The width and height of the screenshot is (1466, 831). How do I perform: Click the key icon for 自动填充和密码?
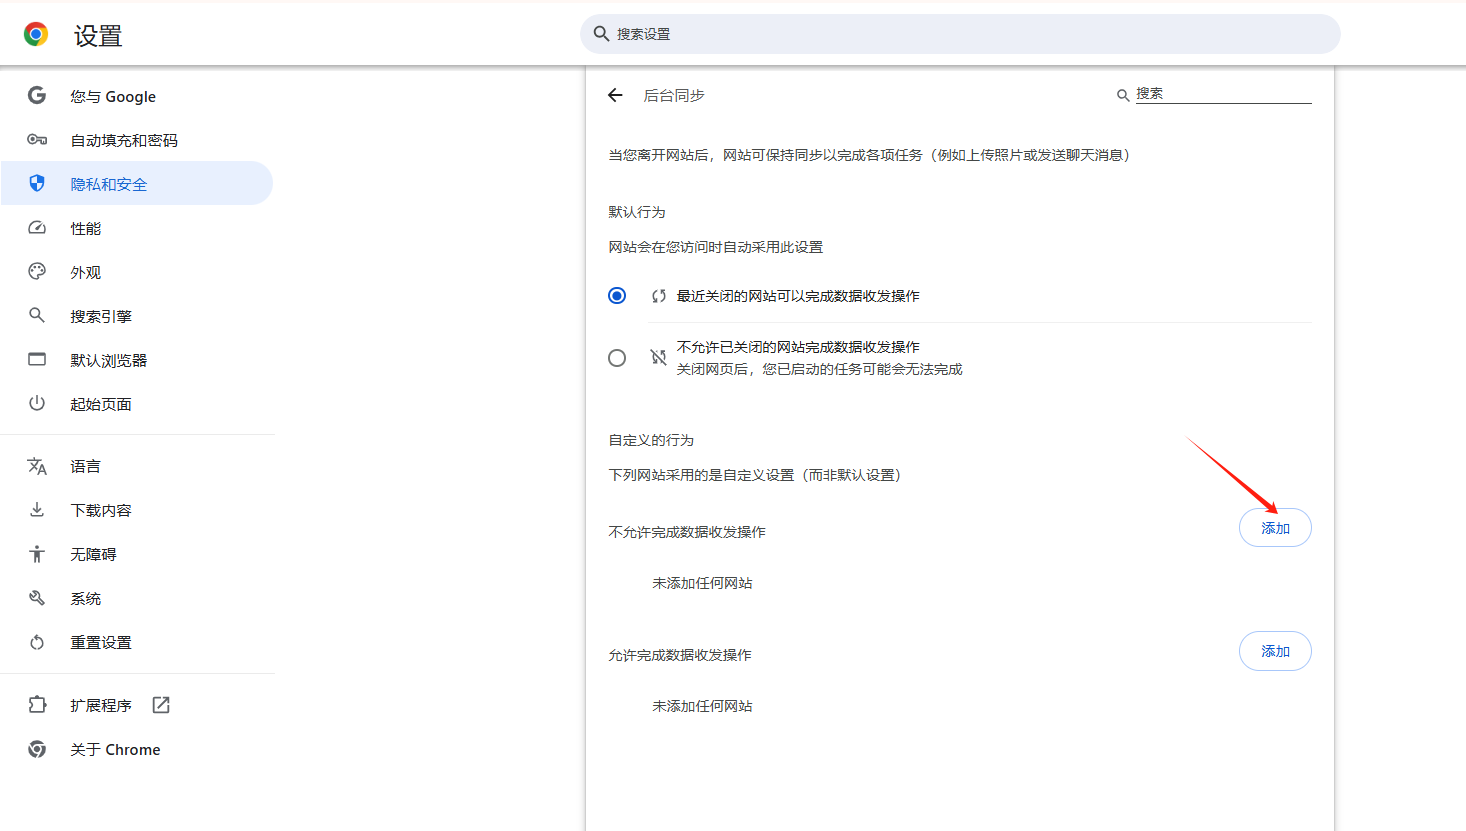click(37, 140)
